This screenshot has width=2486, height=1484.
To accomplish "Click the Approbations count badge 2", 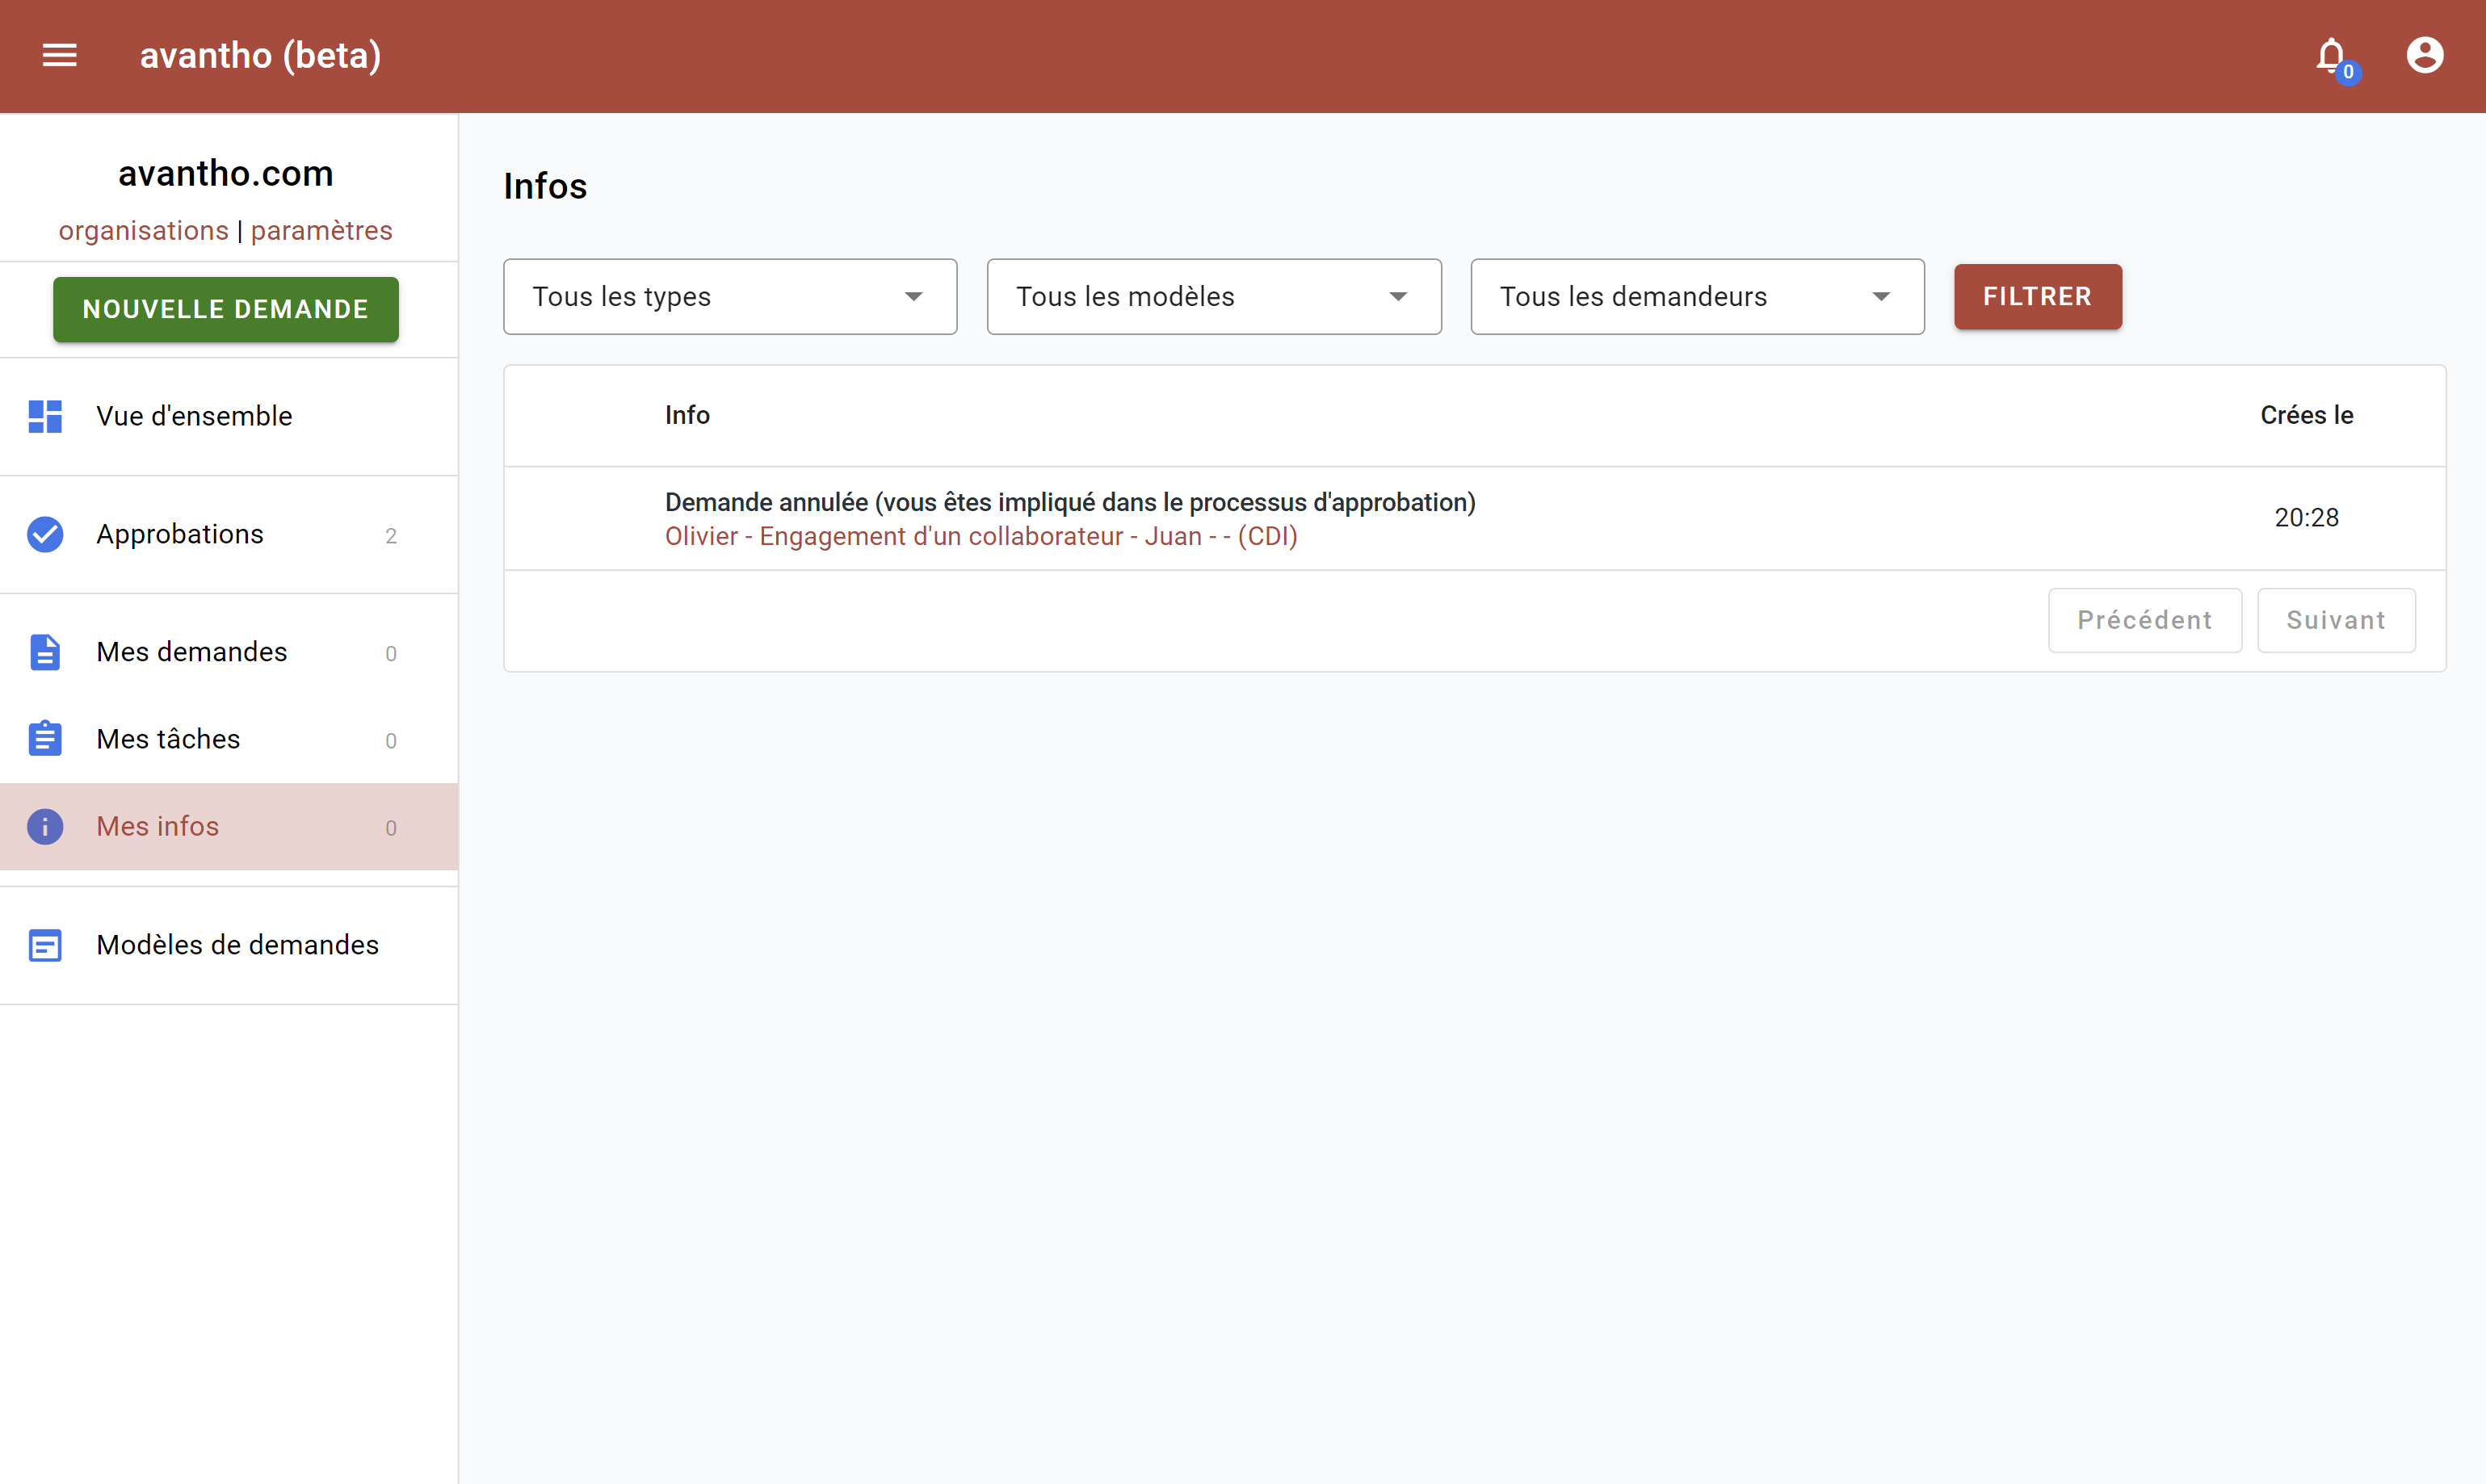I will tap(391, 536).
